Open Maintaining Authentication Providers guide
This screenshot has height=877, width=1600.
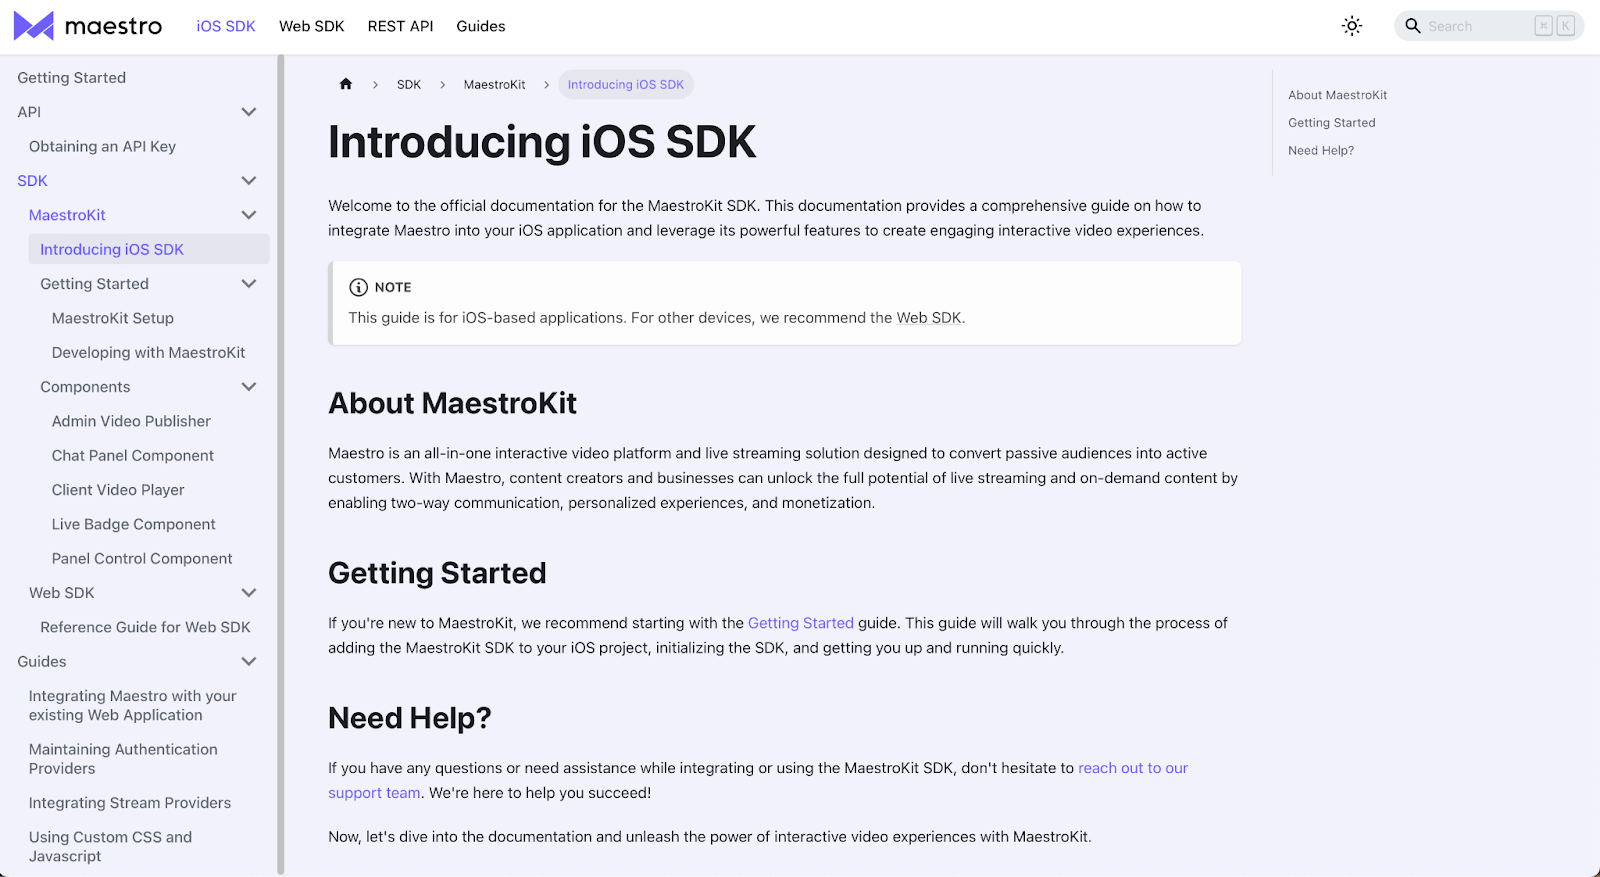click(x=123, y=759)
